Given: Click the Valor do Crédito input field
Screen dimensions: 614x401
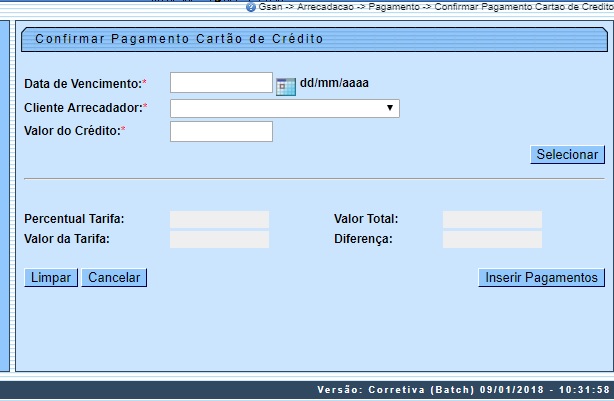Looking at the screenshot, I should point(221,132).
